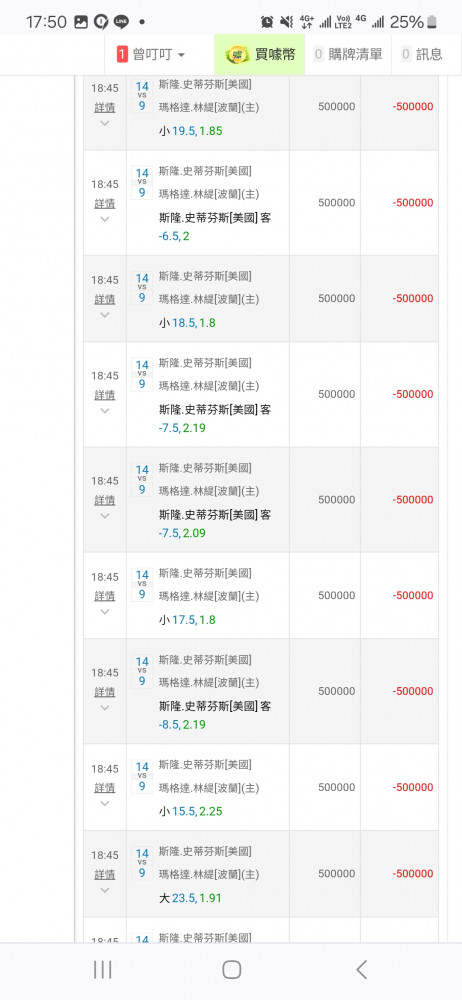Image resolution: width=462 pixels, height=1000 pixels.
Task: Open the 曾叮叮 user dropdown
Action: (x=151, y=55)
